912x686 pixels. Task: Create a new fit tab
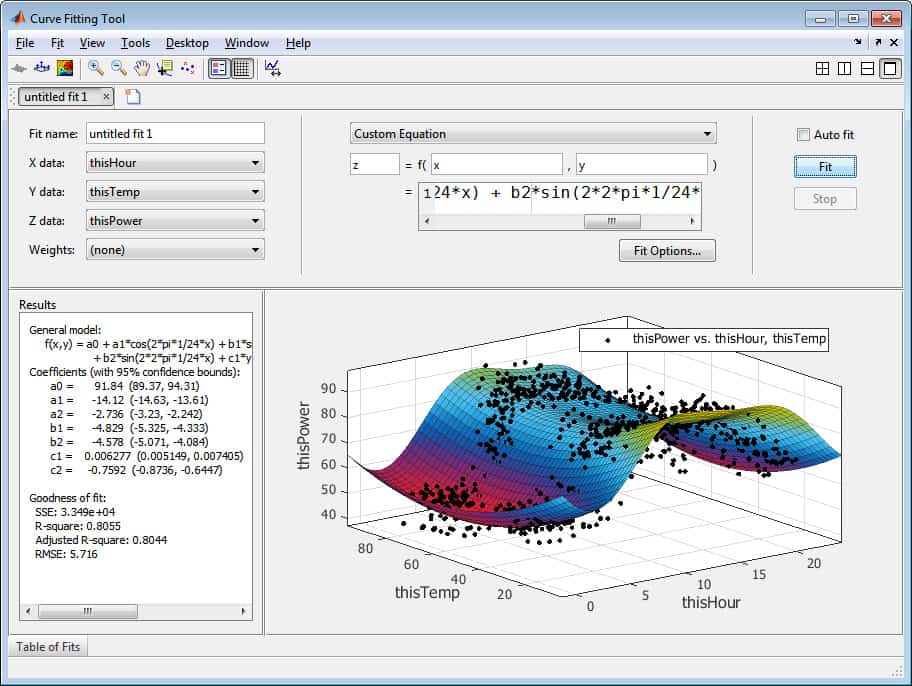point(133,97)
